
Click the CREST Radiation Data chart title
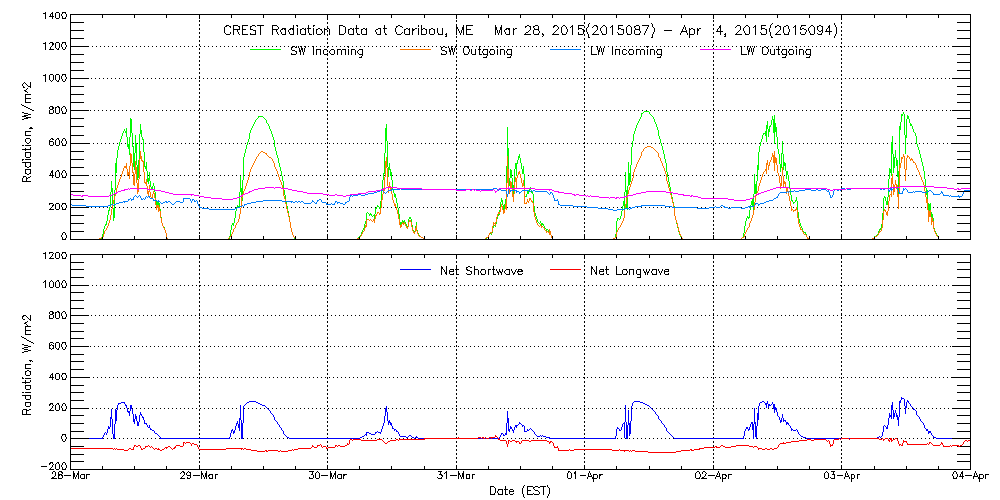pos(530,31)
